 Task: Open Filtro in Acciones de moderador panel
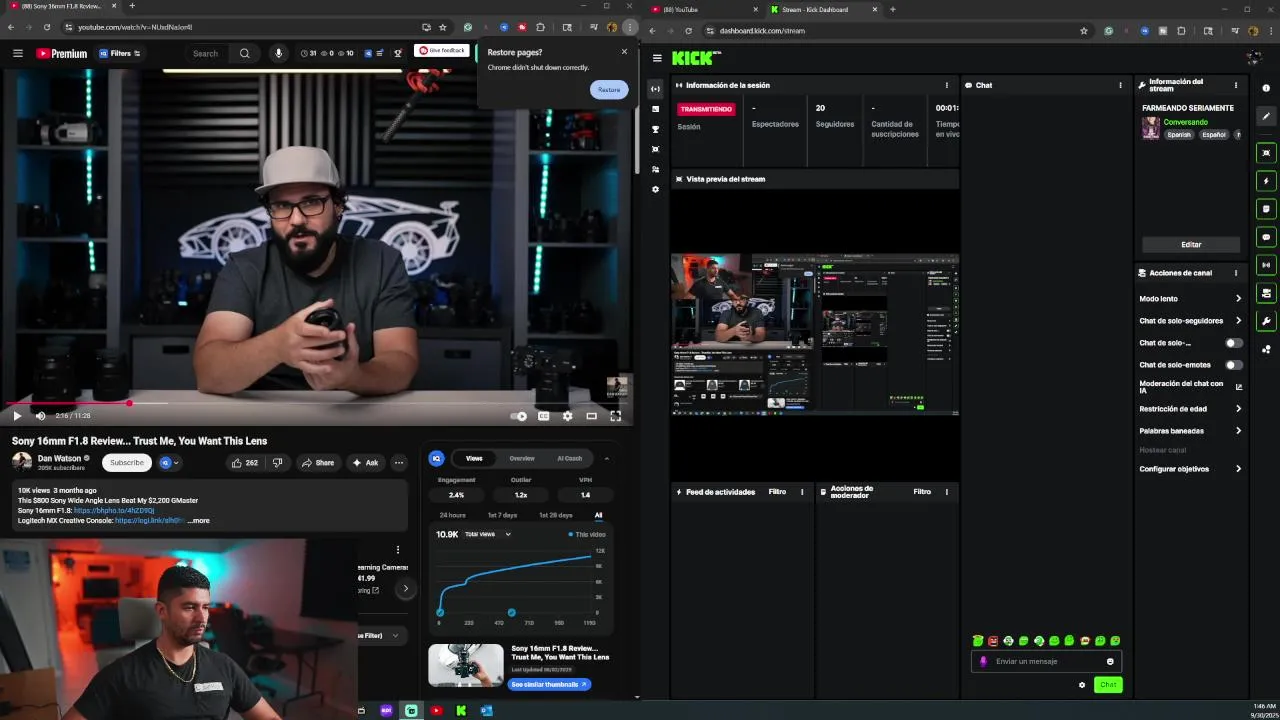coord(922,492)
